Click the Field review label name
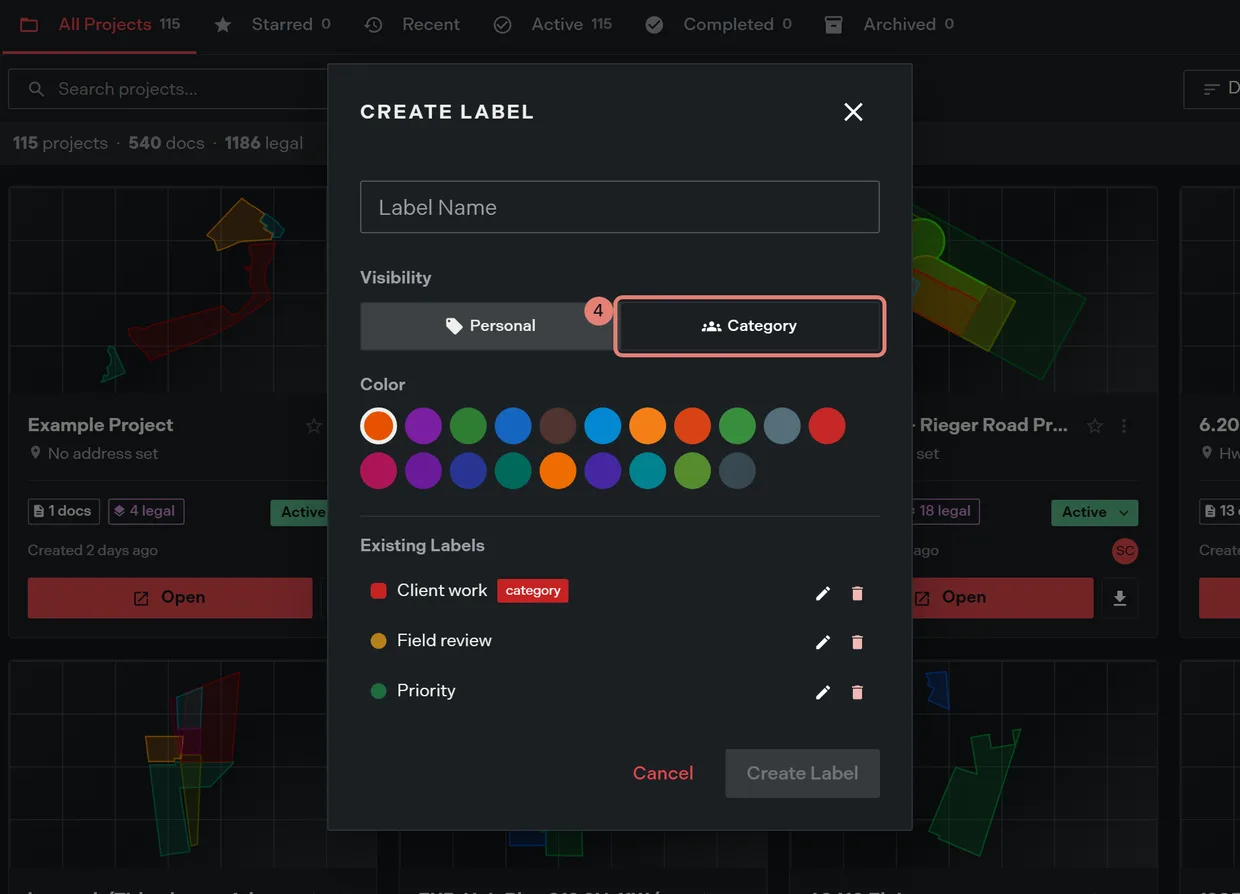 (x=444, y=640)
